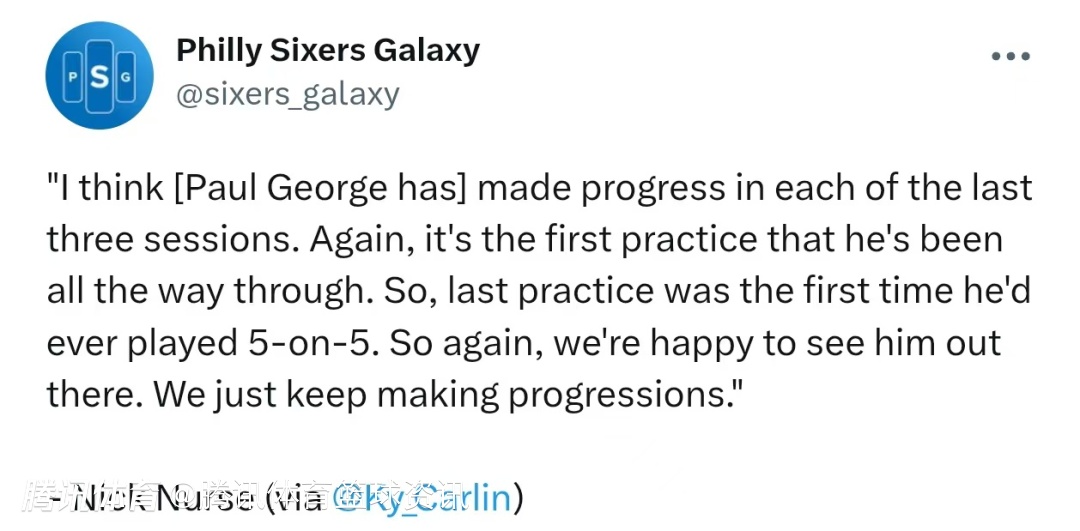Click the letter G in avatar logo
The image size is (1080, 531).
(x=124, y=78)
